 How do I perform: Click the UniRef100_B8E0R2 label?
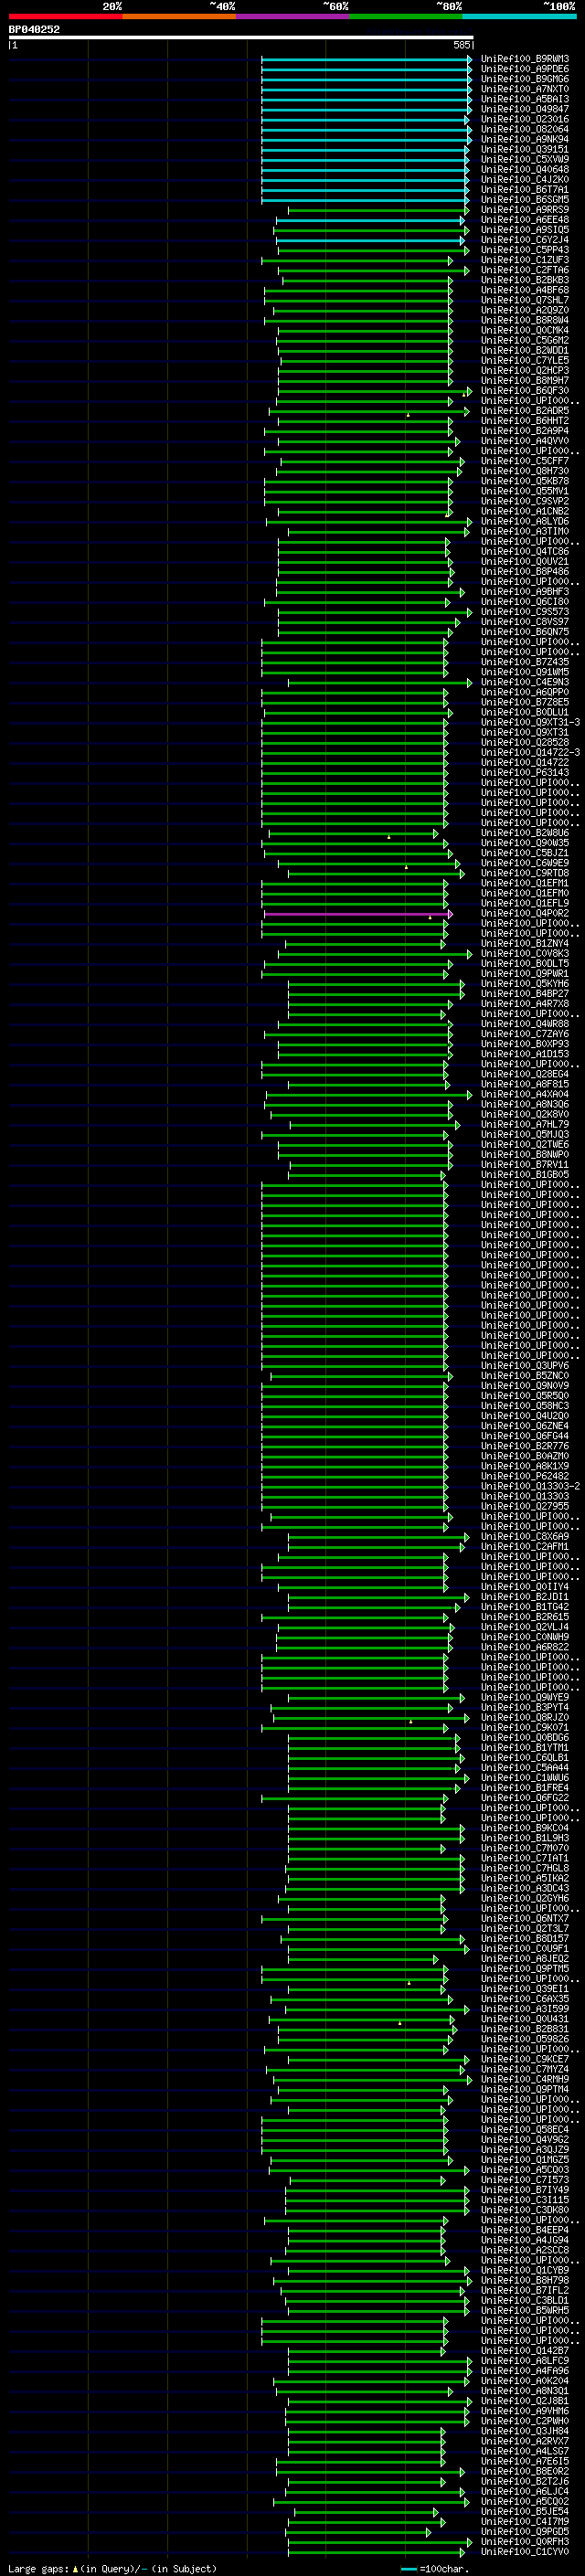(x=525, y=2471)
